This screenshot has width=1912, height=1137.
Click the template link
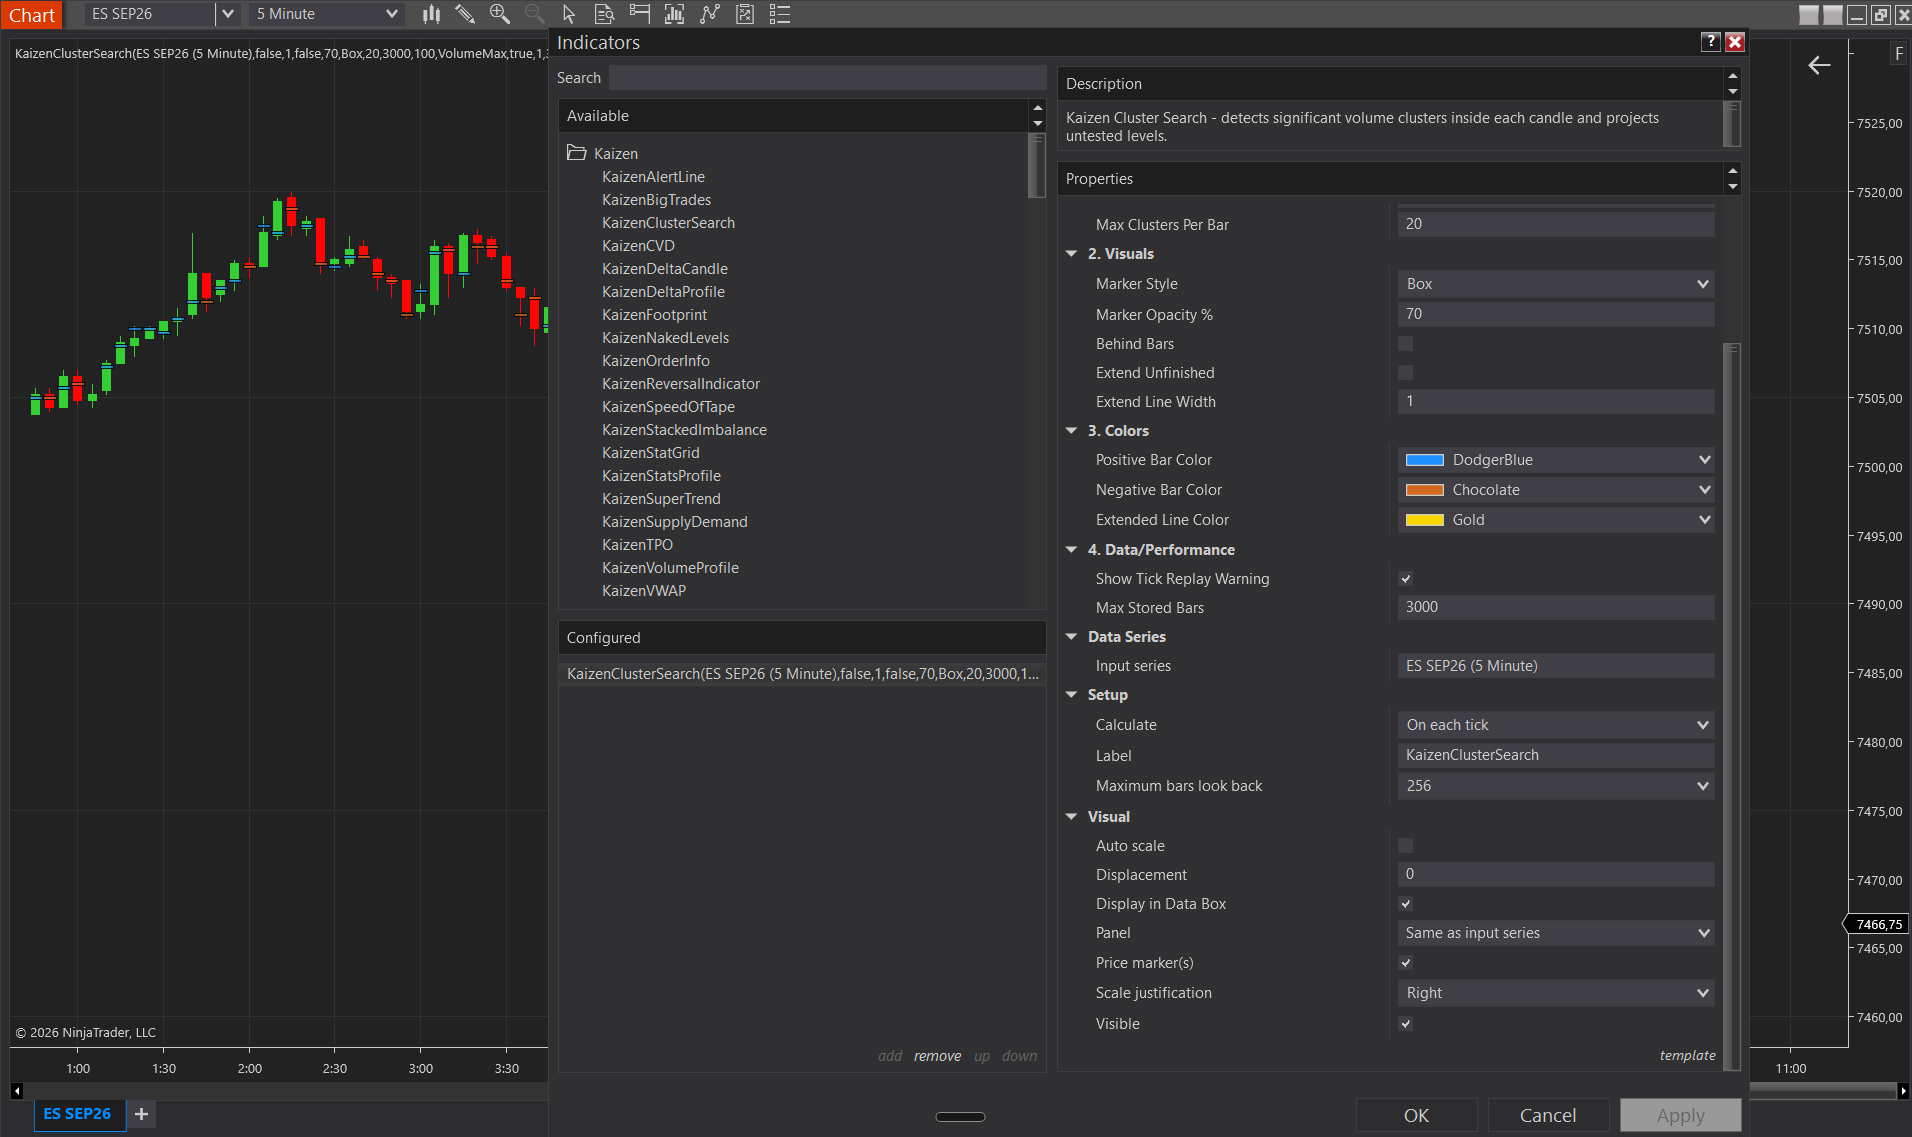tap(1687, 1055)
